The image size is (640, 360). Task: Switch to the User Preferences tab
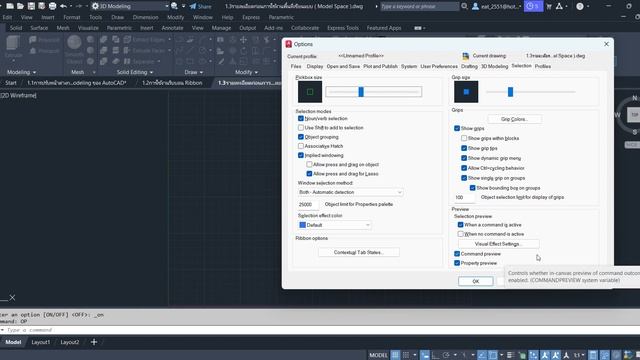439,66
